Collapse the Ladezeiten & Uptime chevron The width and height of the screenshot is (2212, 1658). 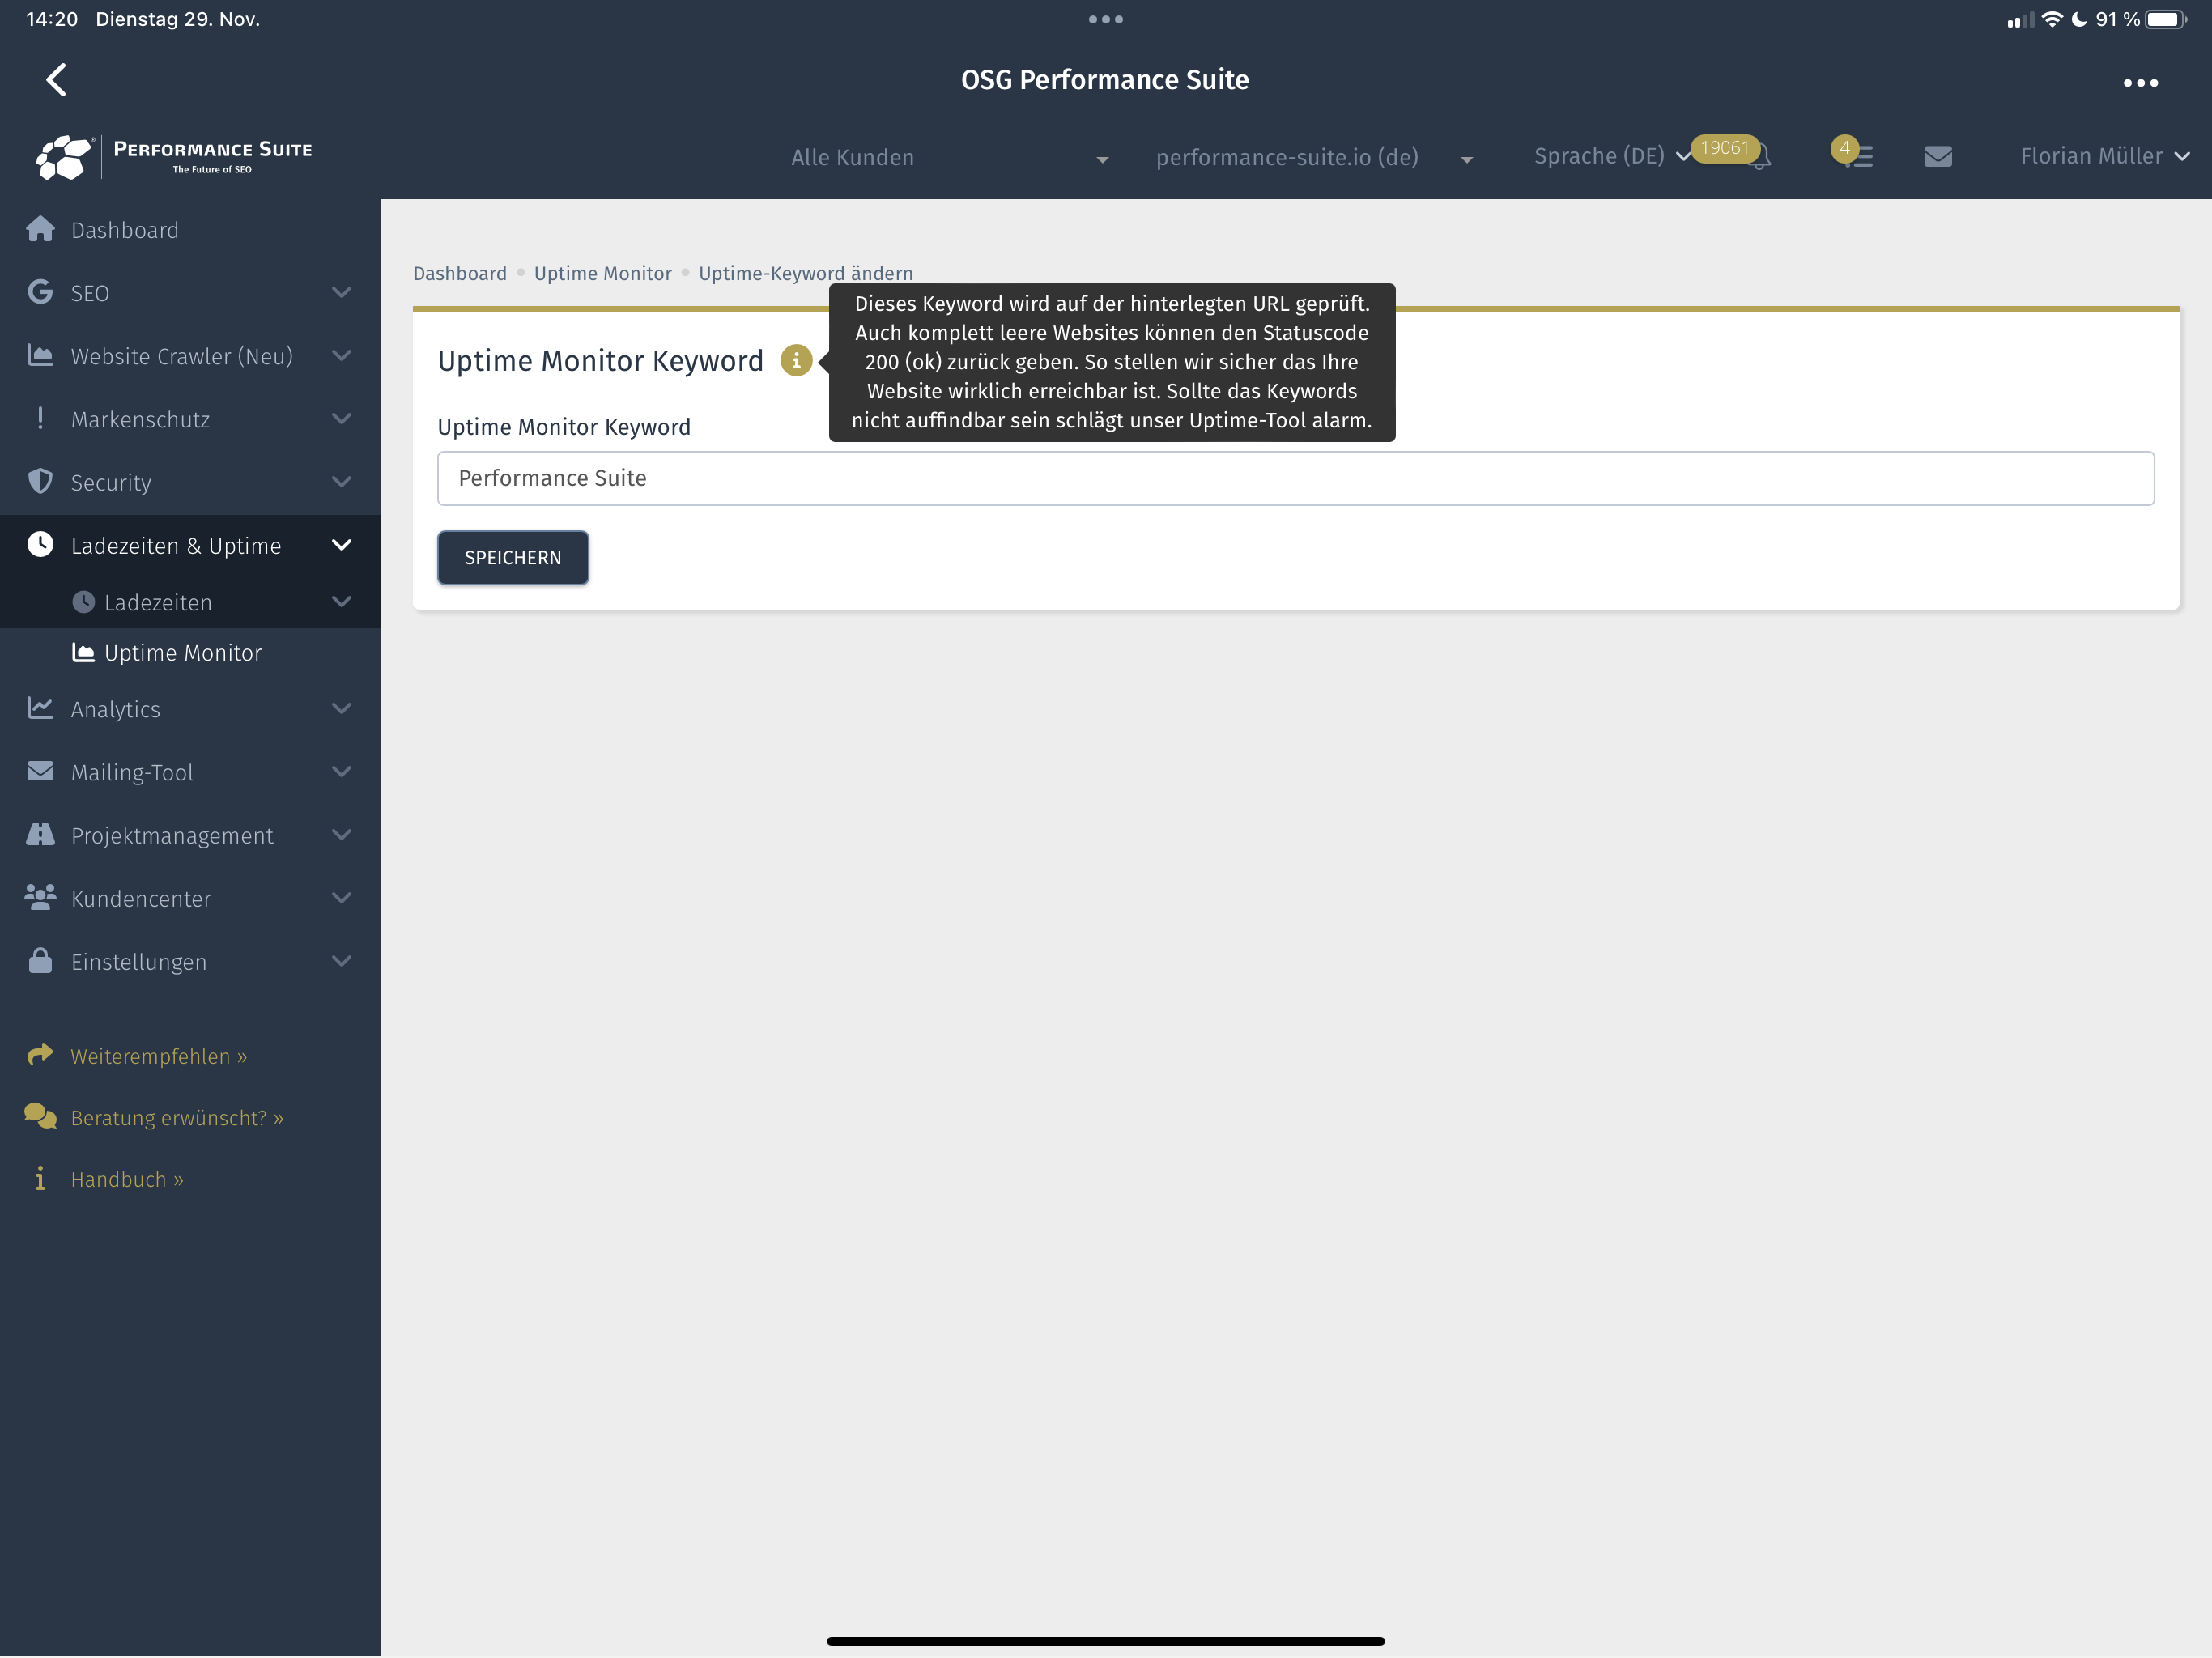click(341, 545)
